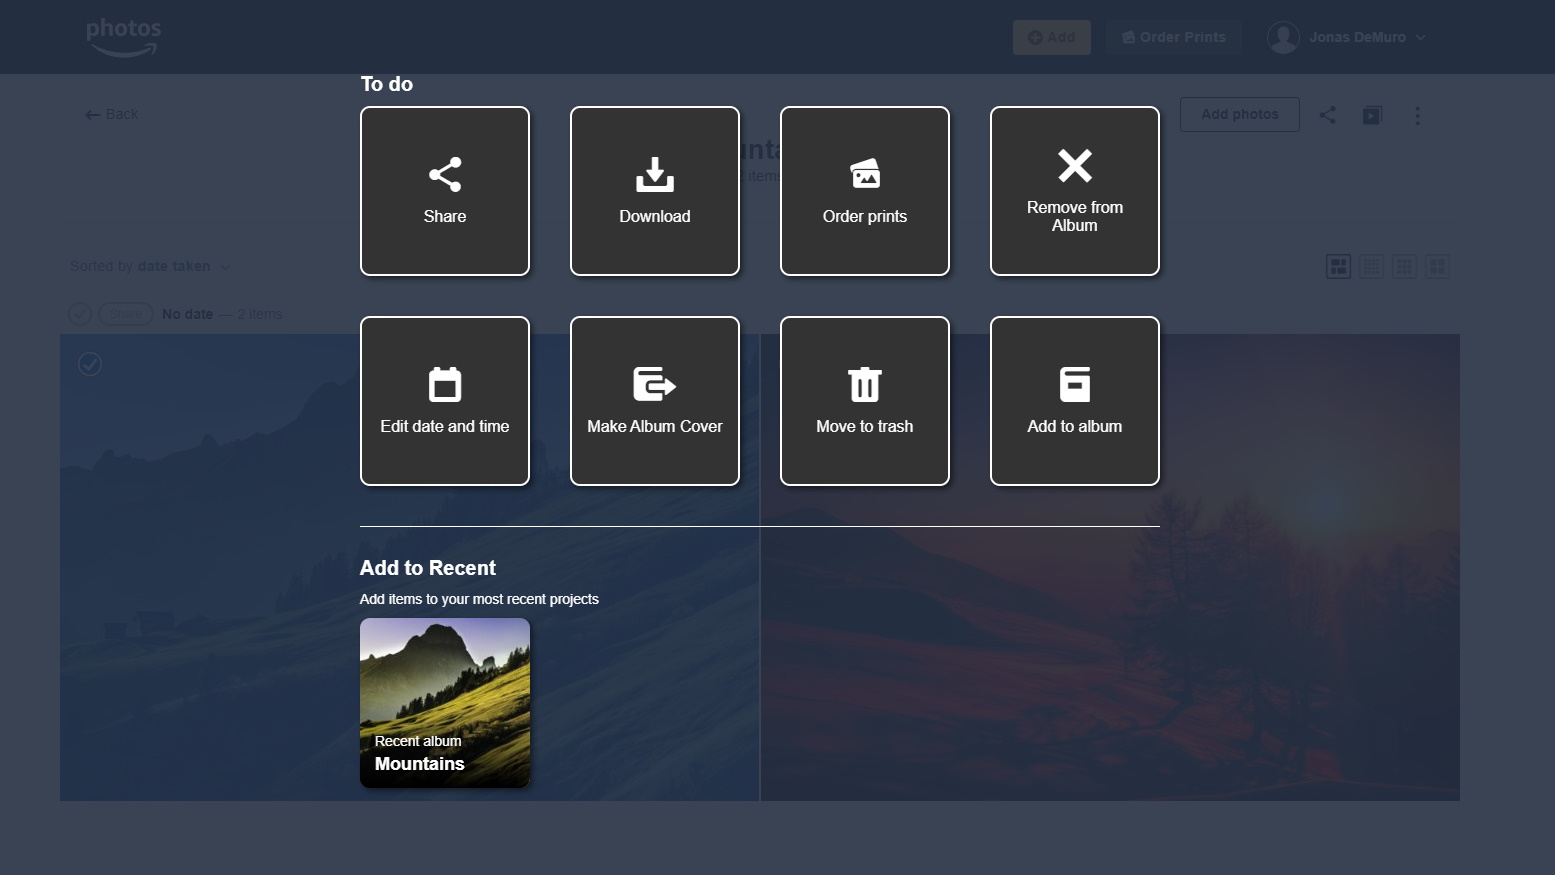Switch to the fourth grid view icon

click(1437, 266)
